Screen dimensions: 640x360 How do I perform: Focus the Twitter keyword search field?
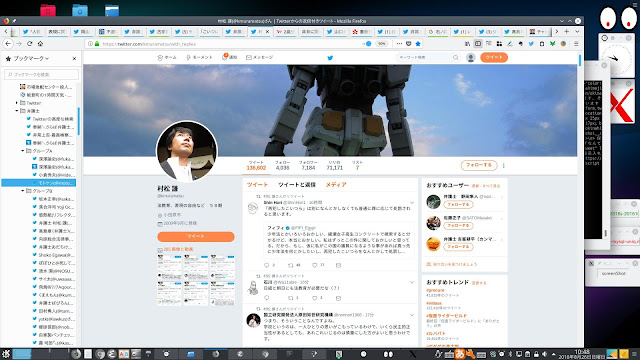(x=428, y=58)
